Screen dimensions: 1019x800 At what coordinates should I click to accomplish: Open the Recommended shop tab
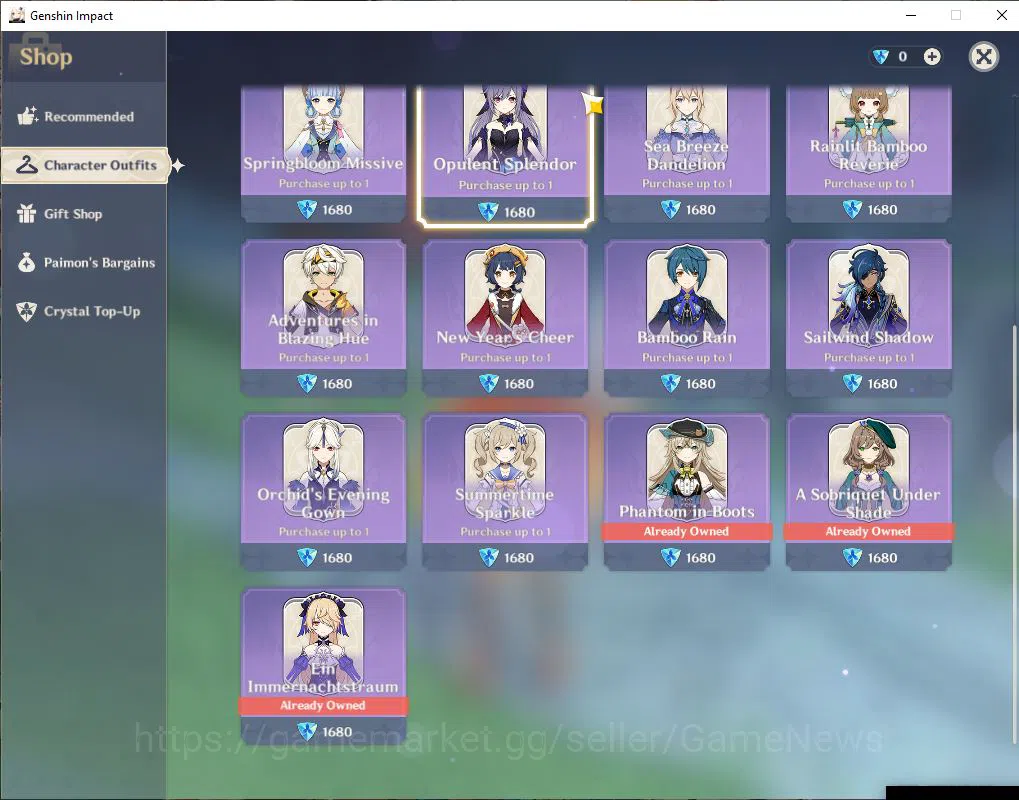tap(83, 117)
